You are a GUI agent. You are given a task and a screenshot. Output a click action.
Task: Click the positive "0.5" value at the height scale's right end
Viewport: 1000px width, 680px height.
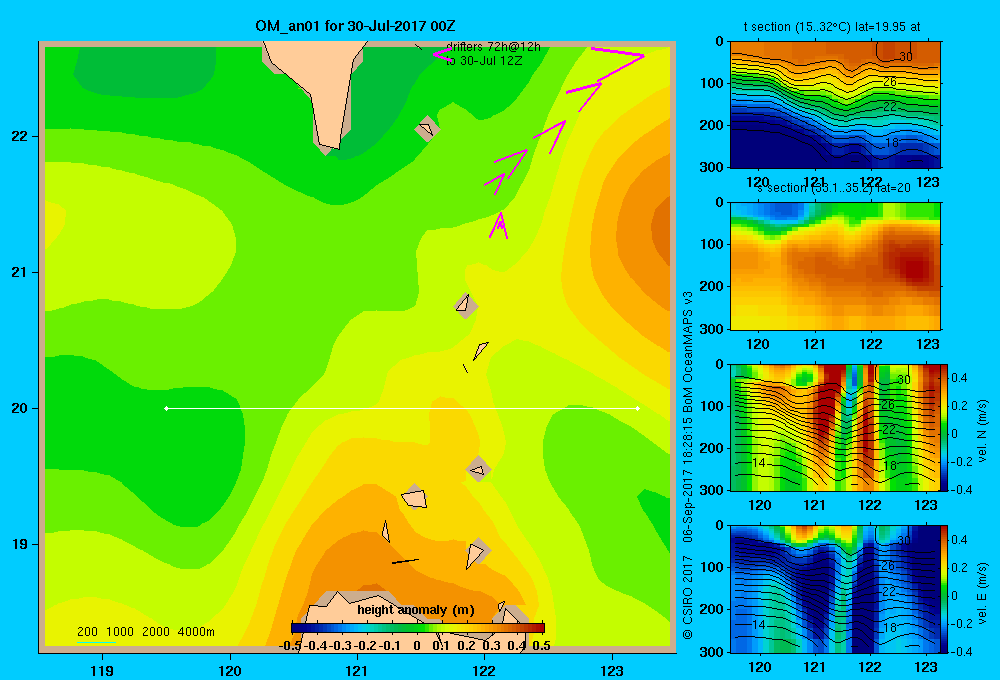(541, 646)
